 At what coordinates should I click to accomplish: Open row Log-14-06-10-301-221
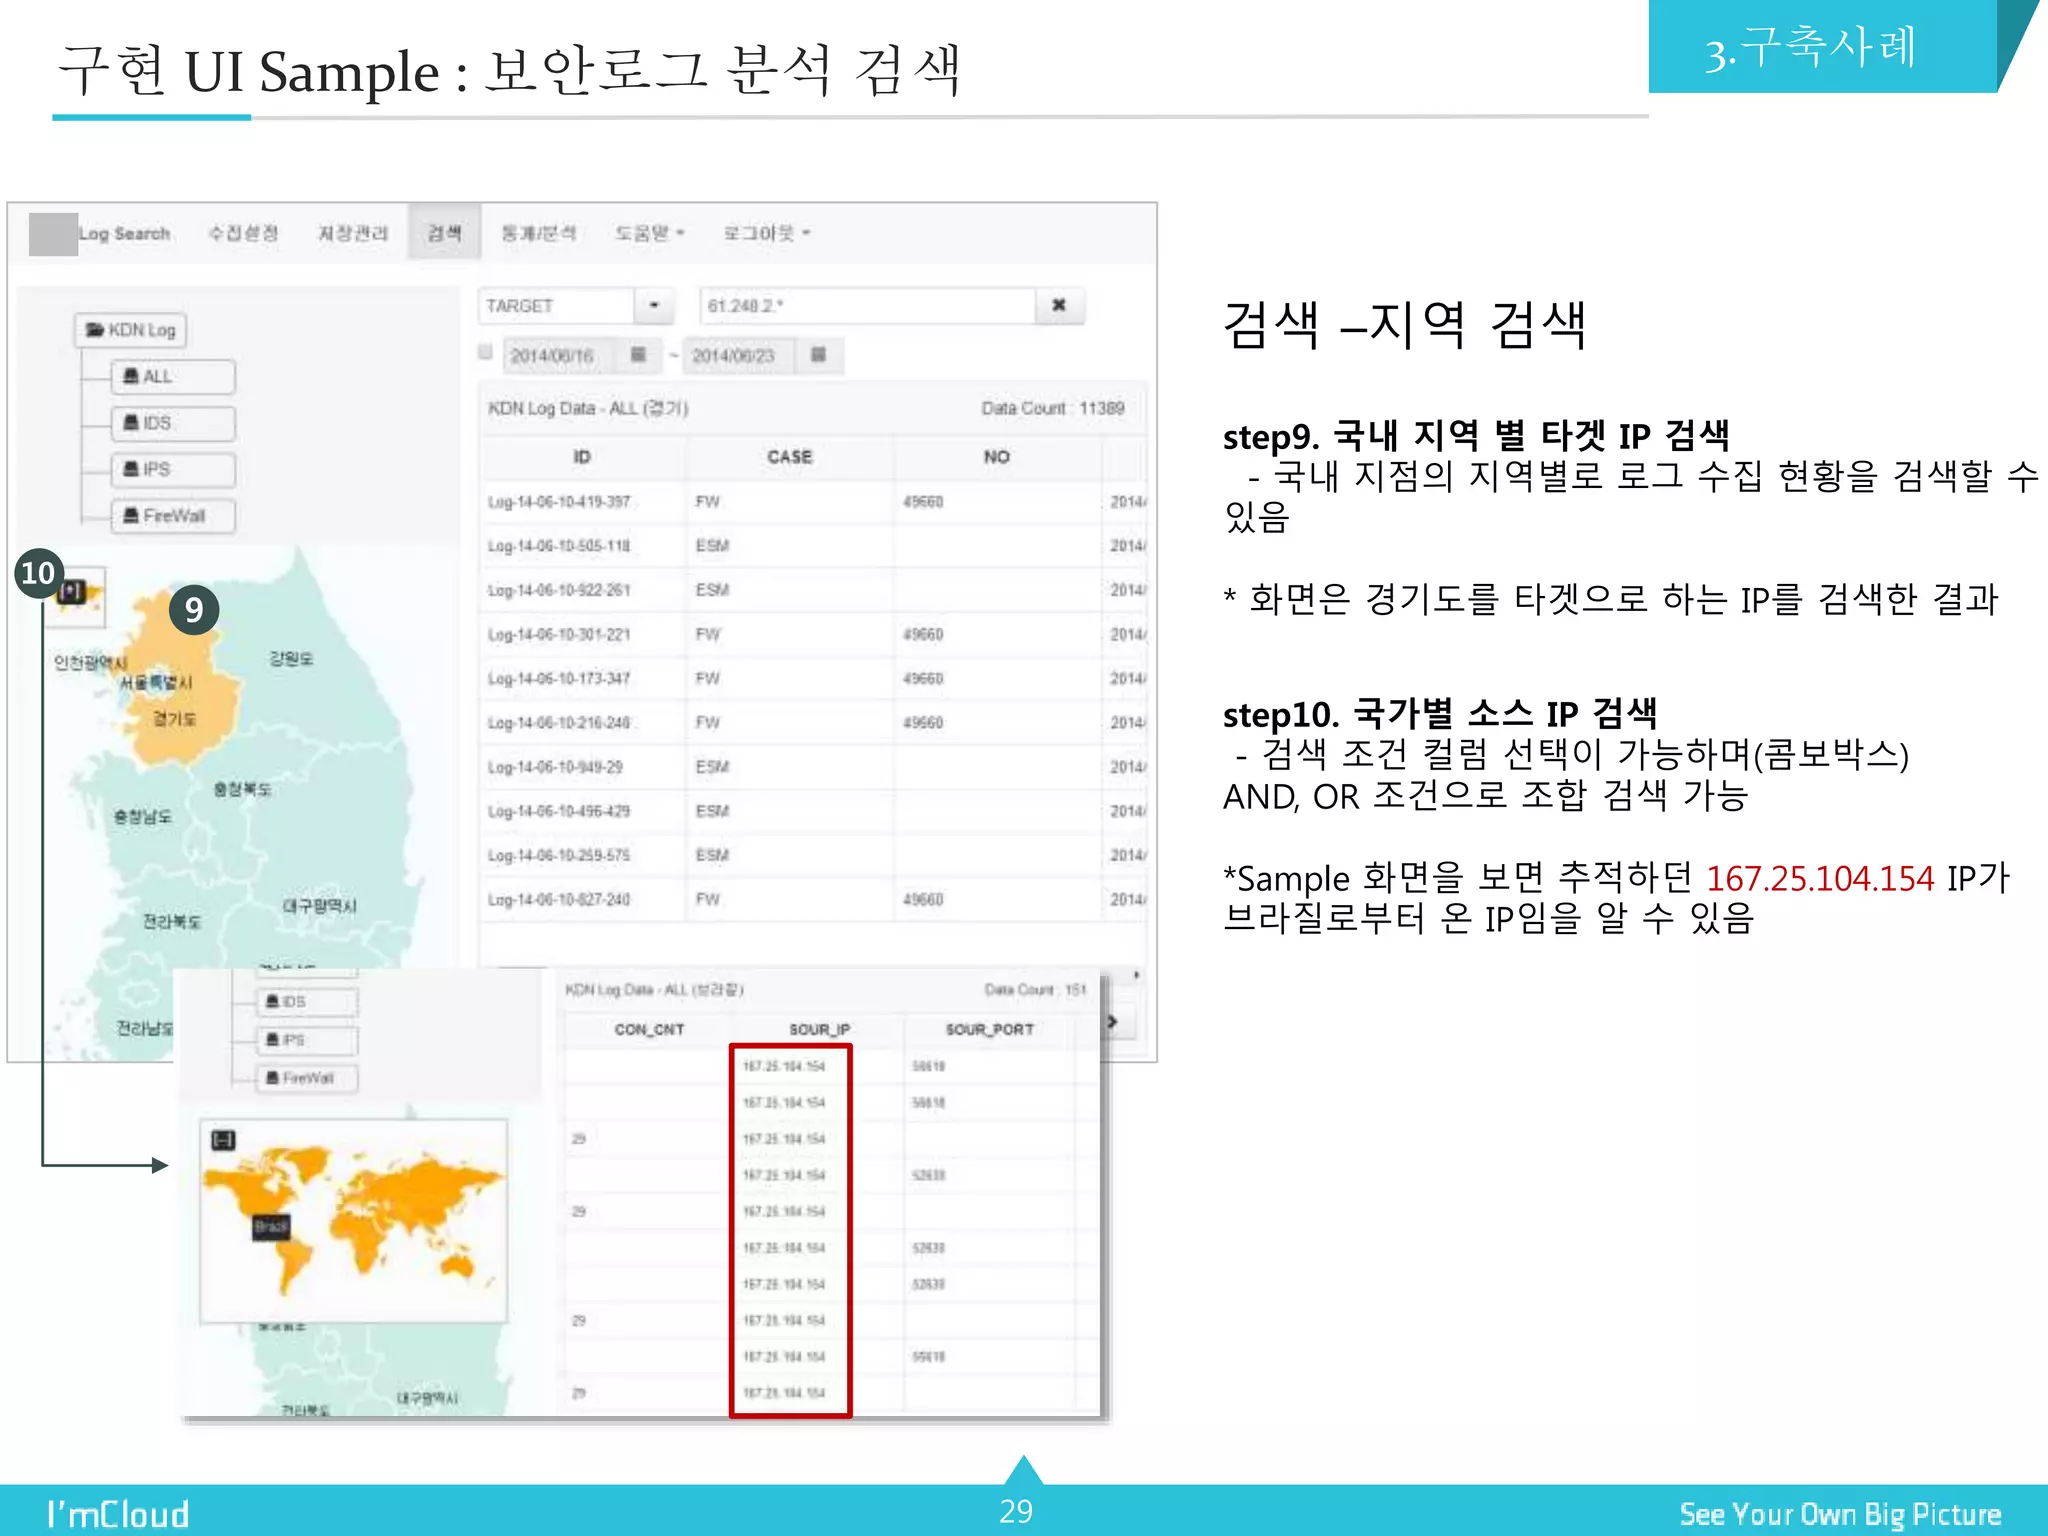coord(812,634)
